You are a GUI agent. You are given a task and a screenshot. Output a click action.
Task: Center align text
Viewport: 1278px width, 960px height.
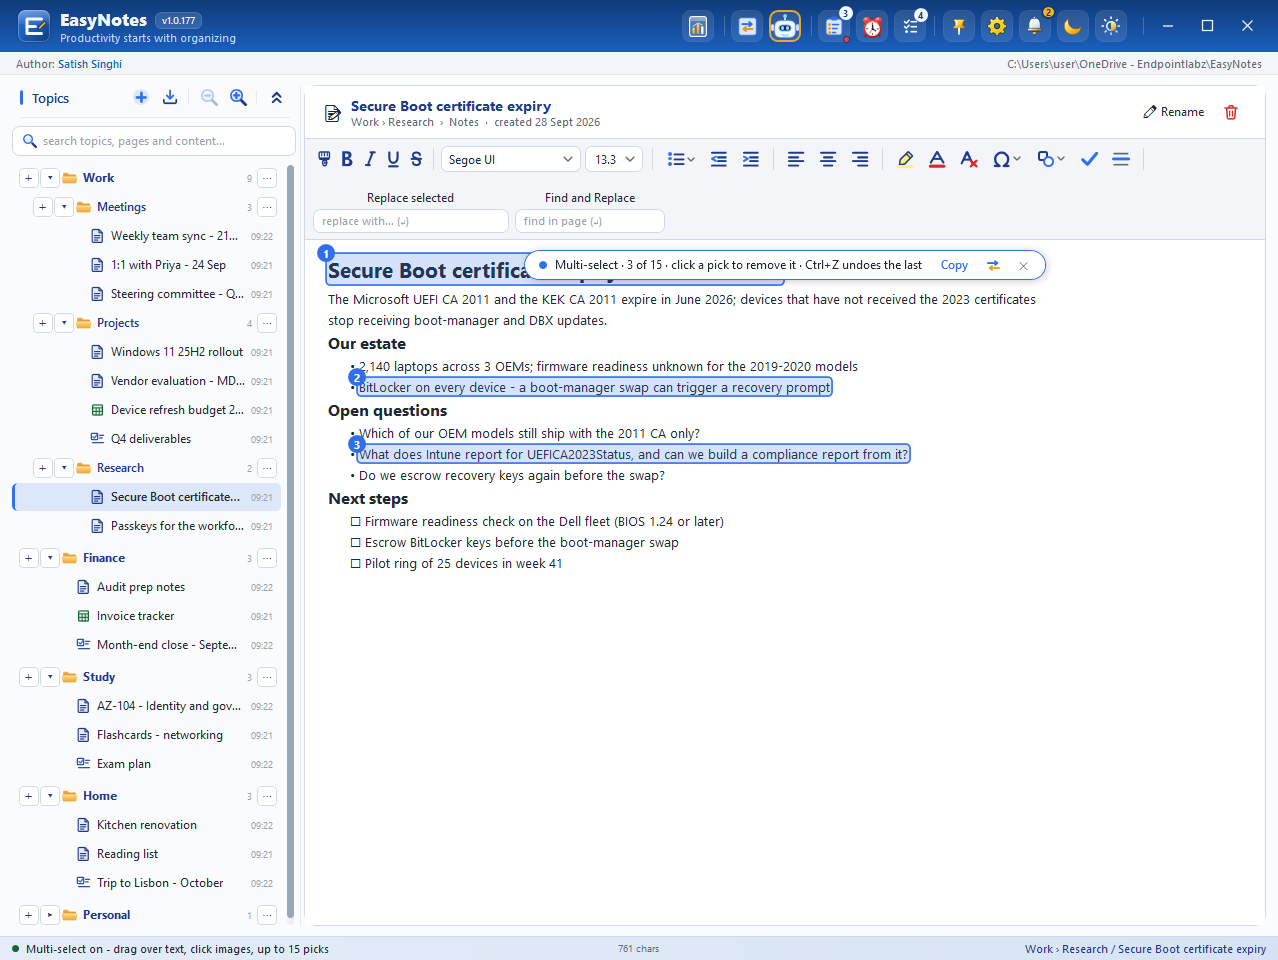828,159
